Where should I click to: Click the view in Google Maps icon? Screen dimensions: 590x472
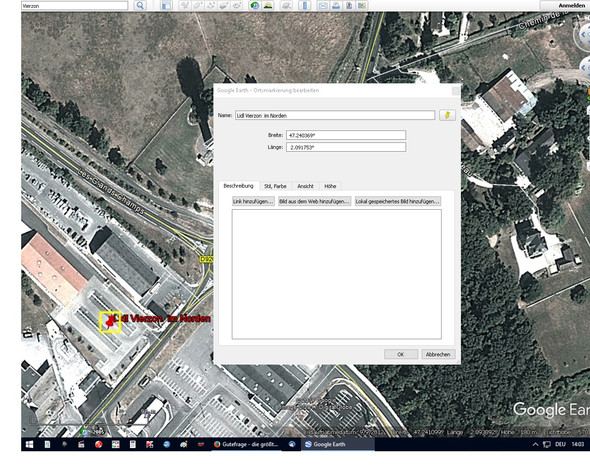click(x=362, y=5)
